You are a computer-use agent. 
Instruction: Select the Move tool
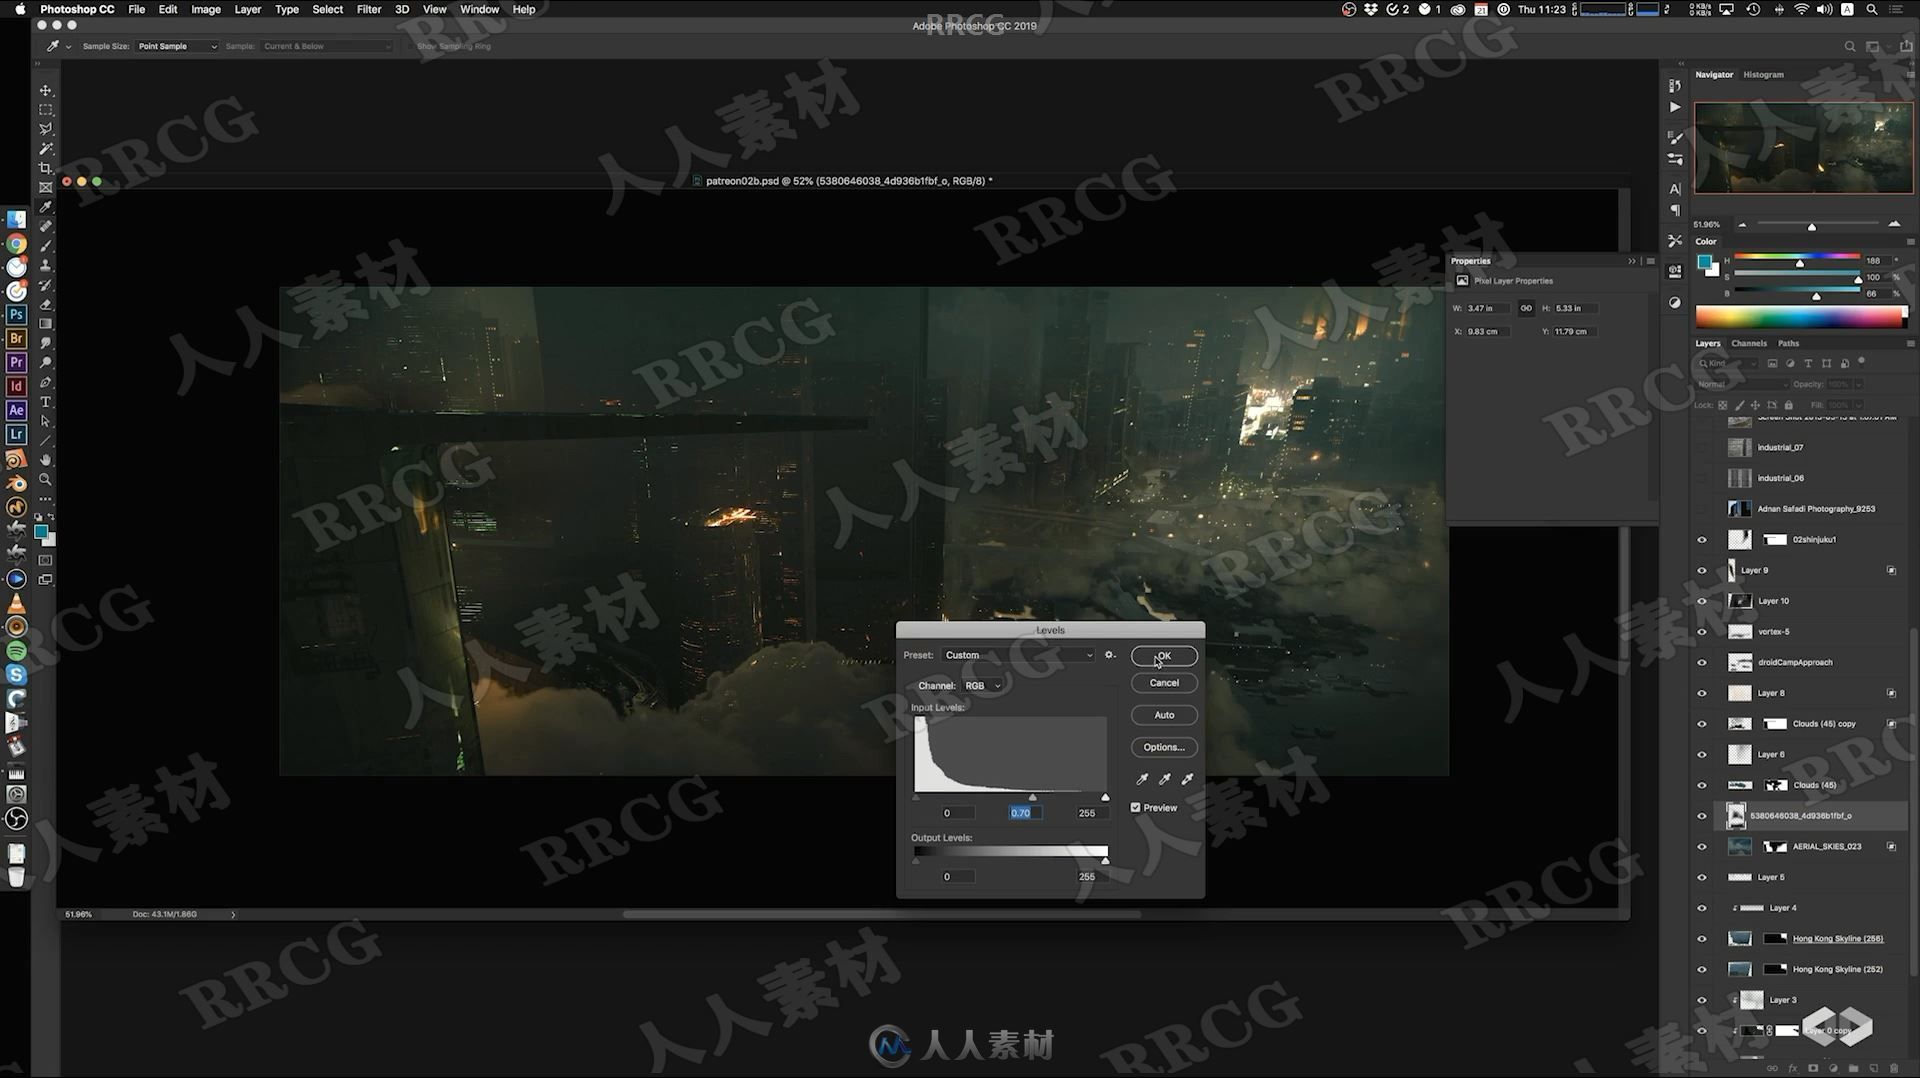(45, 90)
